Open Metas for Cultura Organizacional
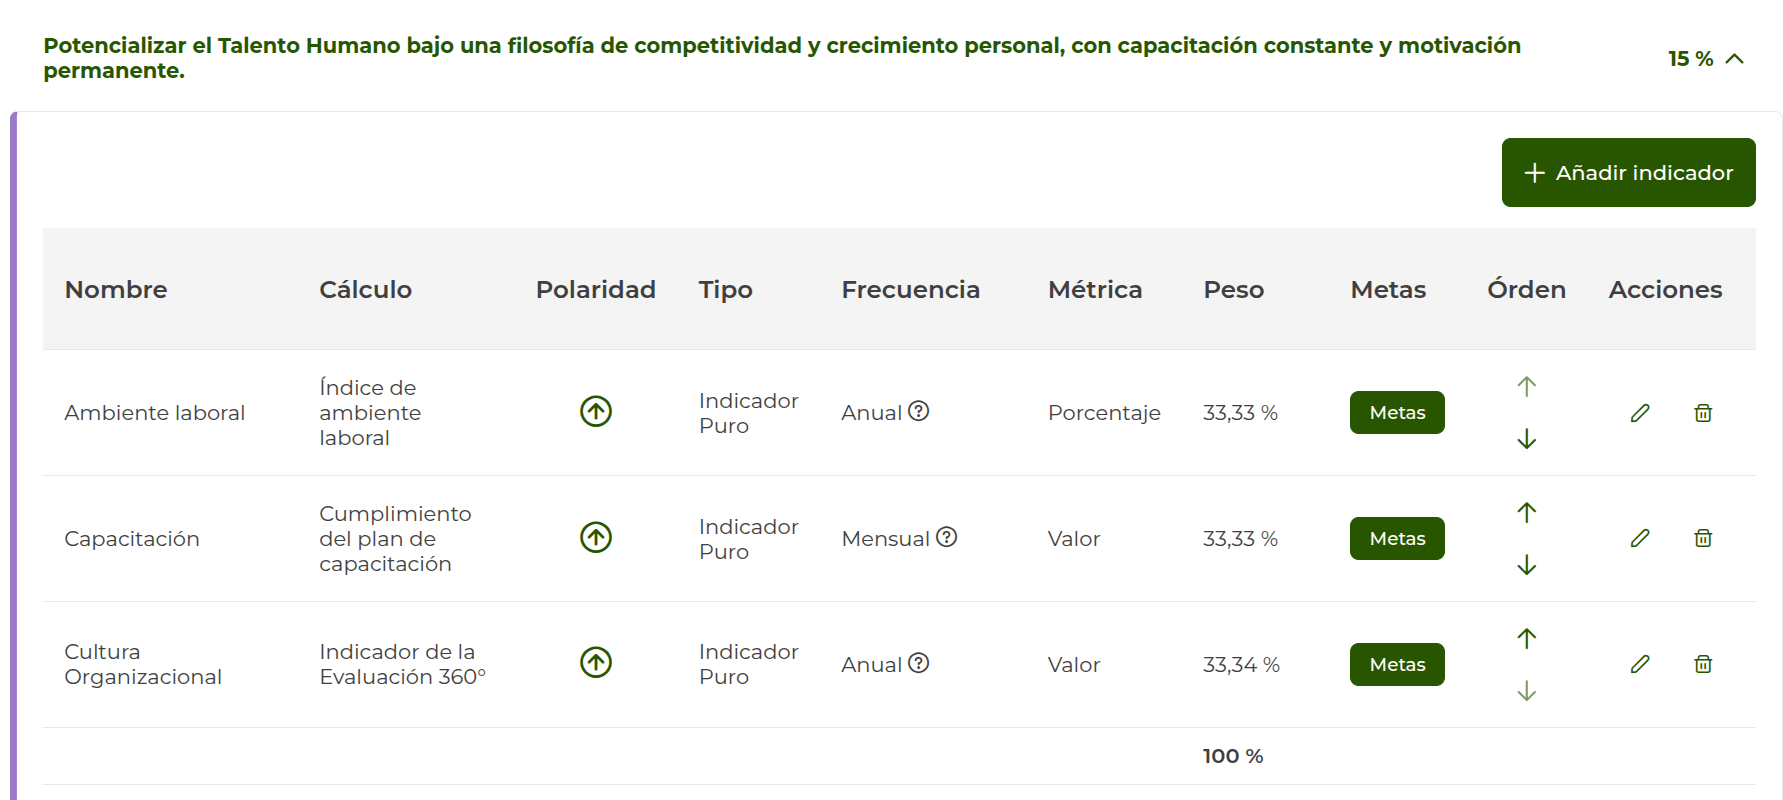1783x800 pixels. tap(1396, 663)
